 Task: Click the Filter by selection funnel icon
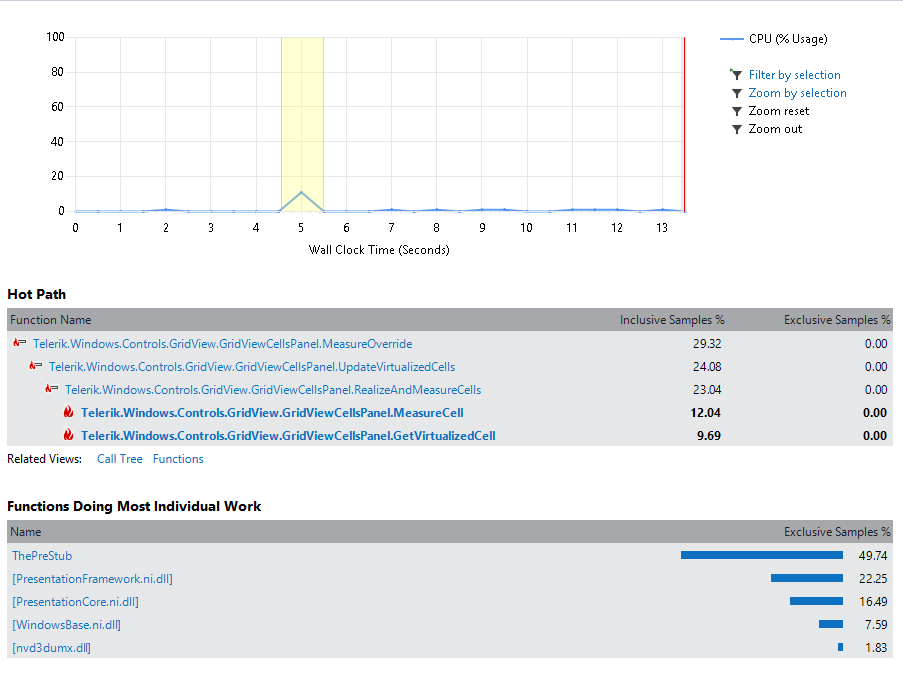(736, 74)
